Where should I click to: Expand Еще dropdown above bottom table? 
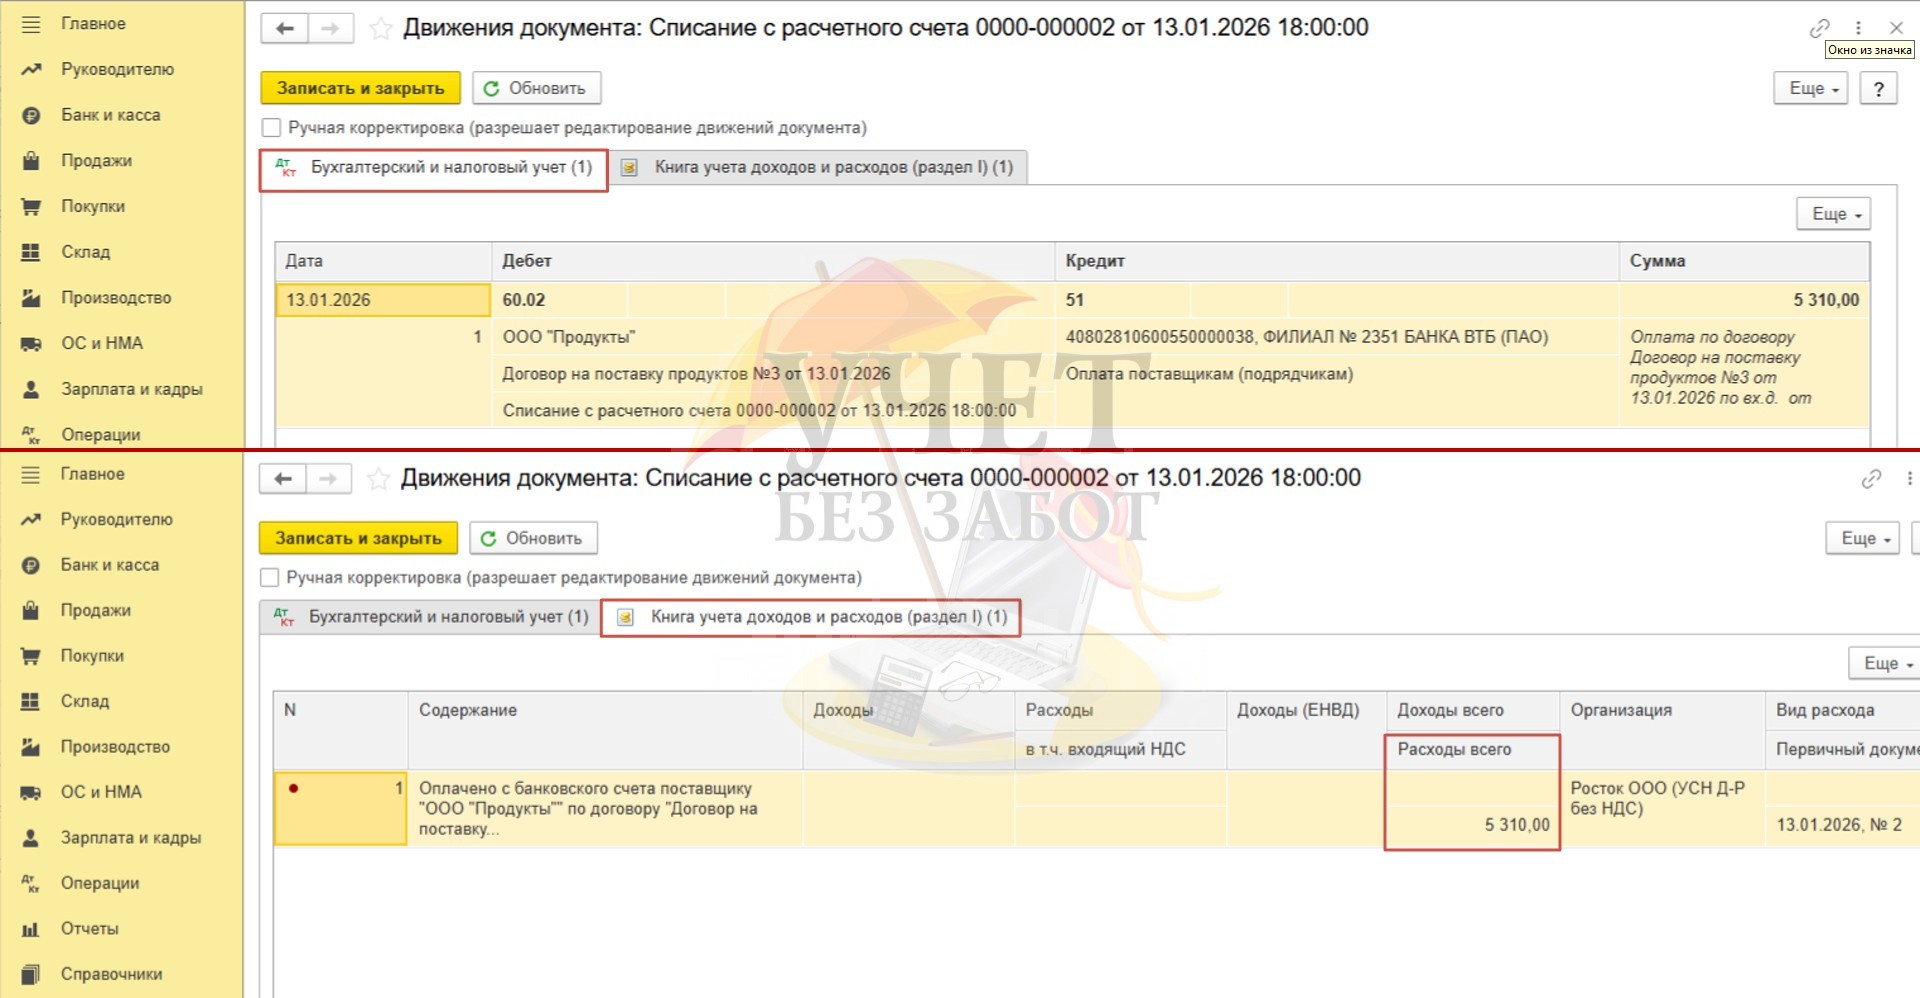(x=1885, y=663)
